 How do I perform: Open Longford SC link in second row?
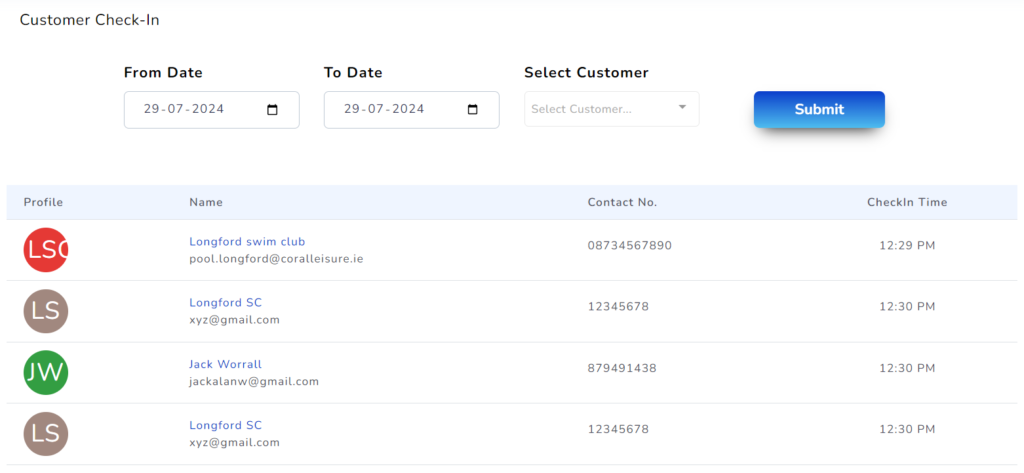(225, 302)
